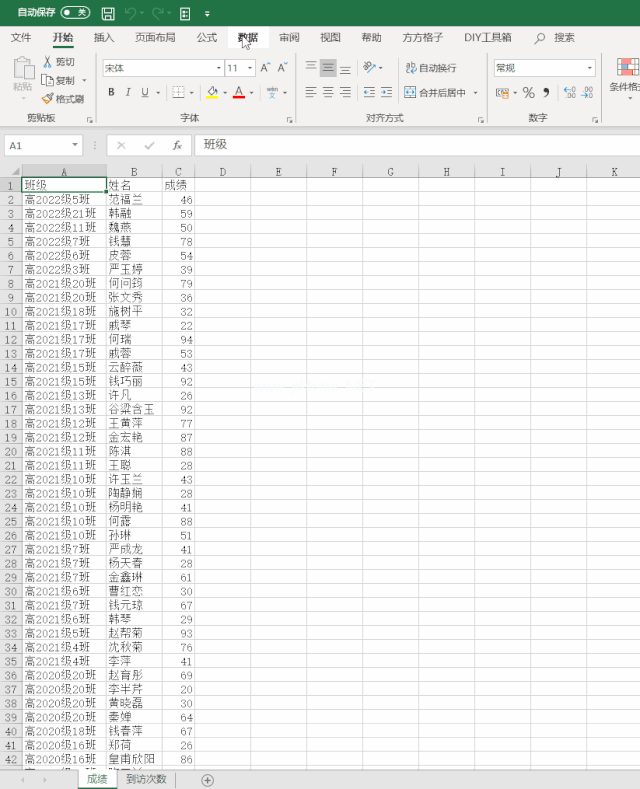Toggle the AutoSave switch

pos(75,13)
